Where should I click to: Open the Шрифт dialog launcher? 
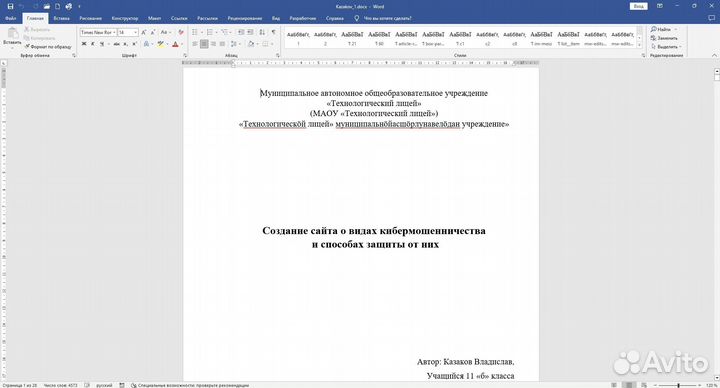click(x=184, y=56)
